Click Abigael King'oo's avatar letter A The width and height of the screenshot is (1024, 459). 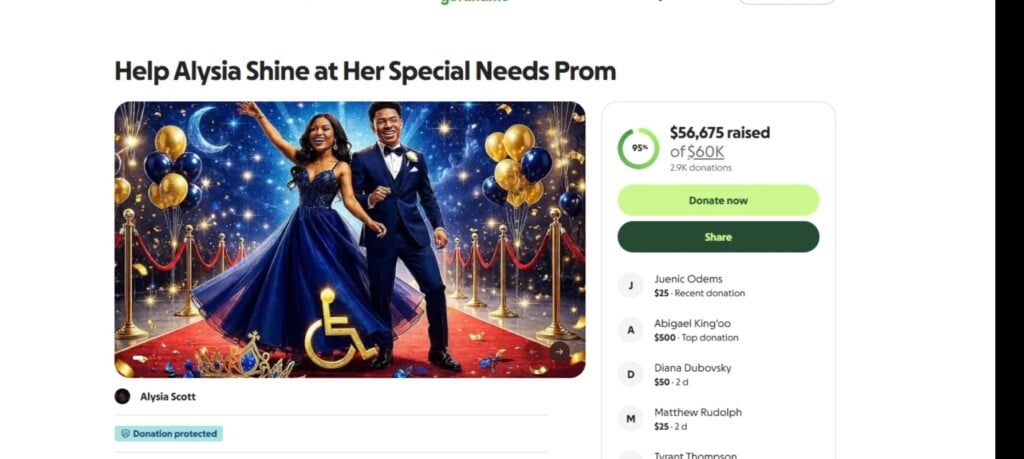click(630, 330)
